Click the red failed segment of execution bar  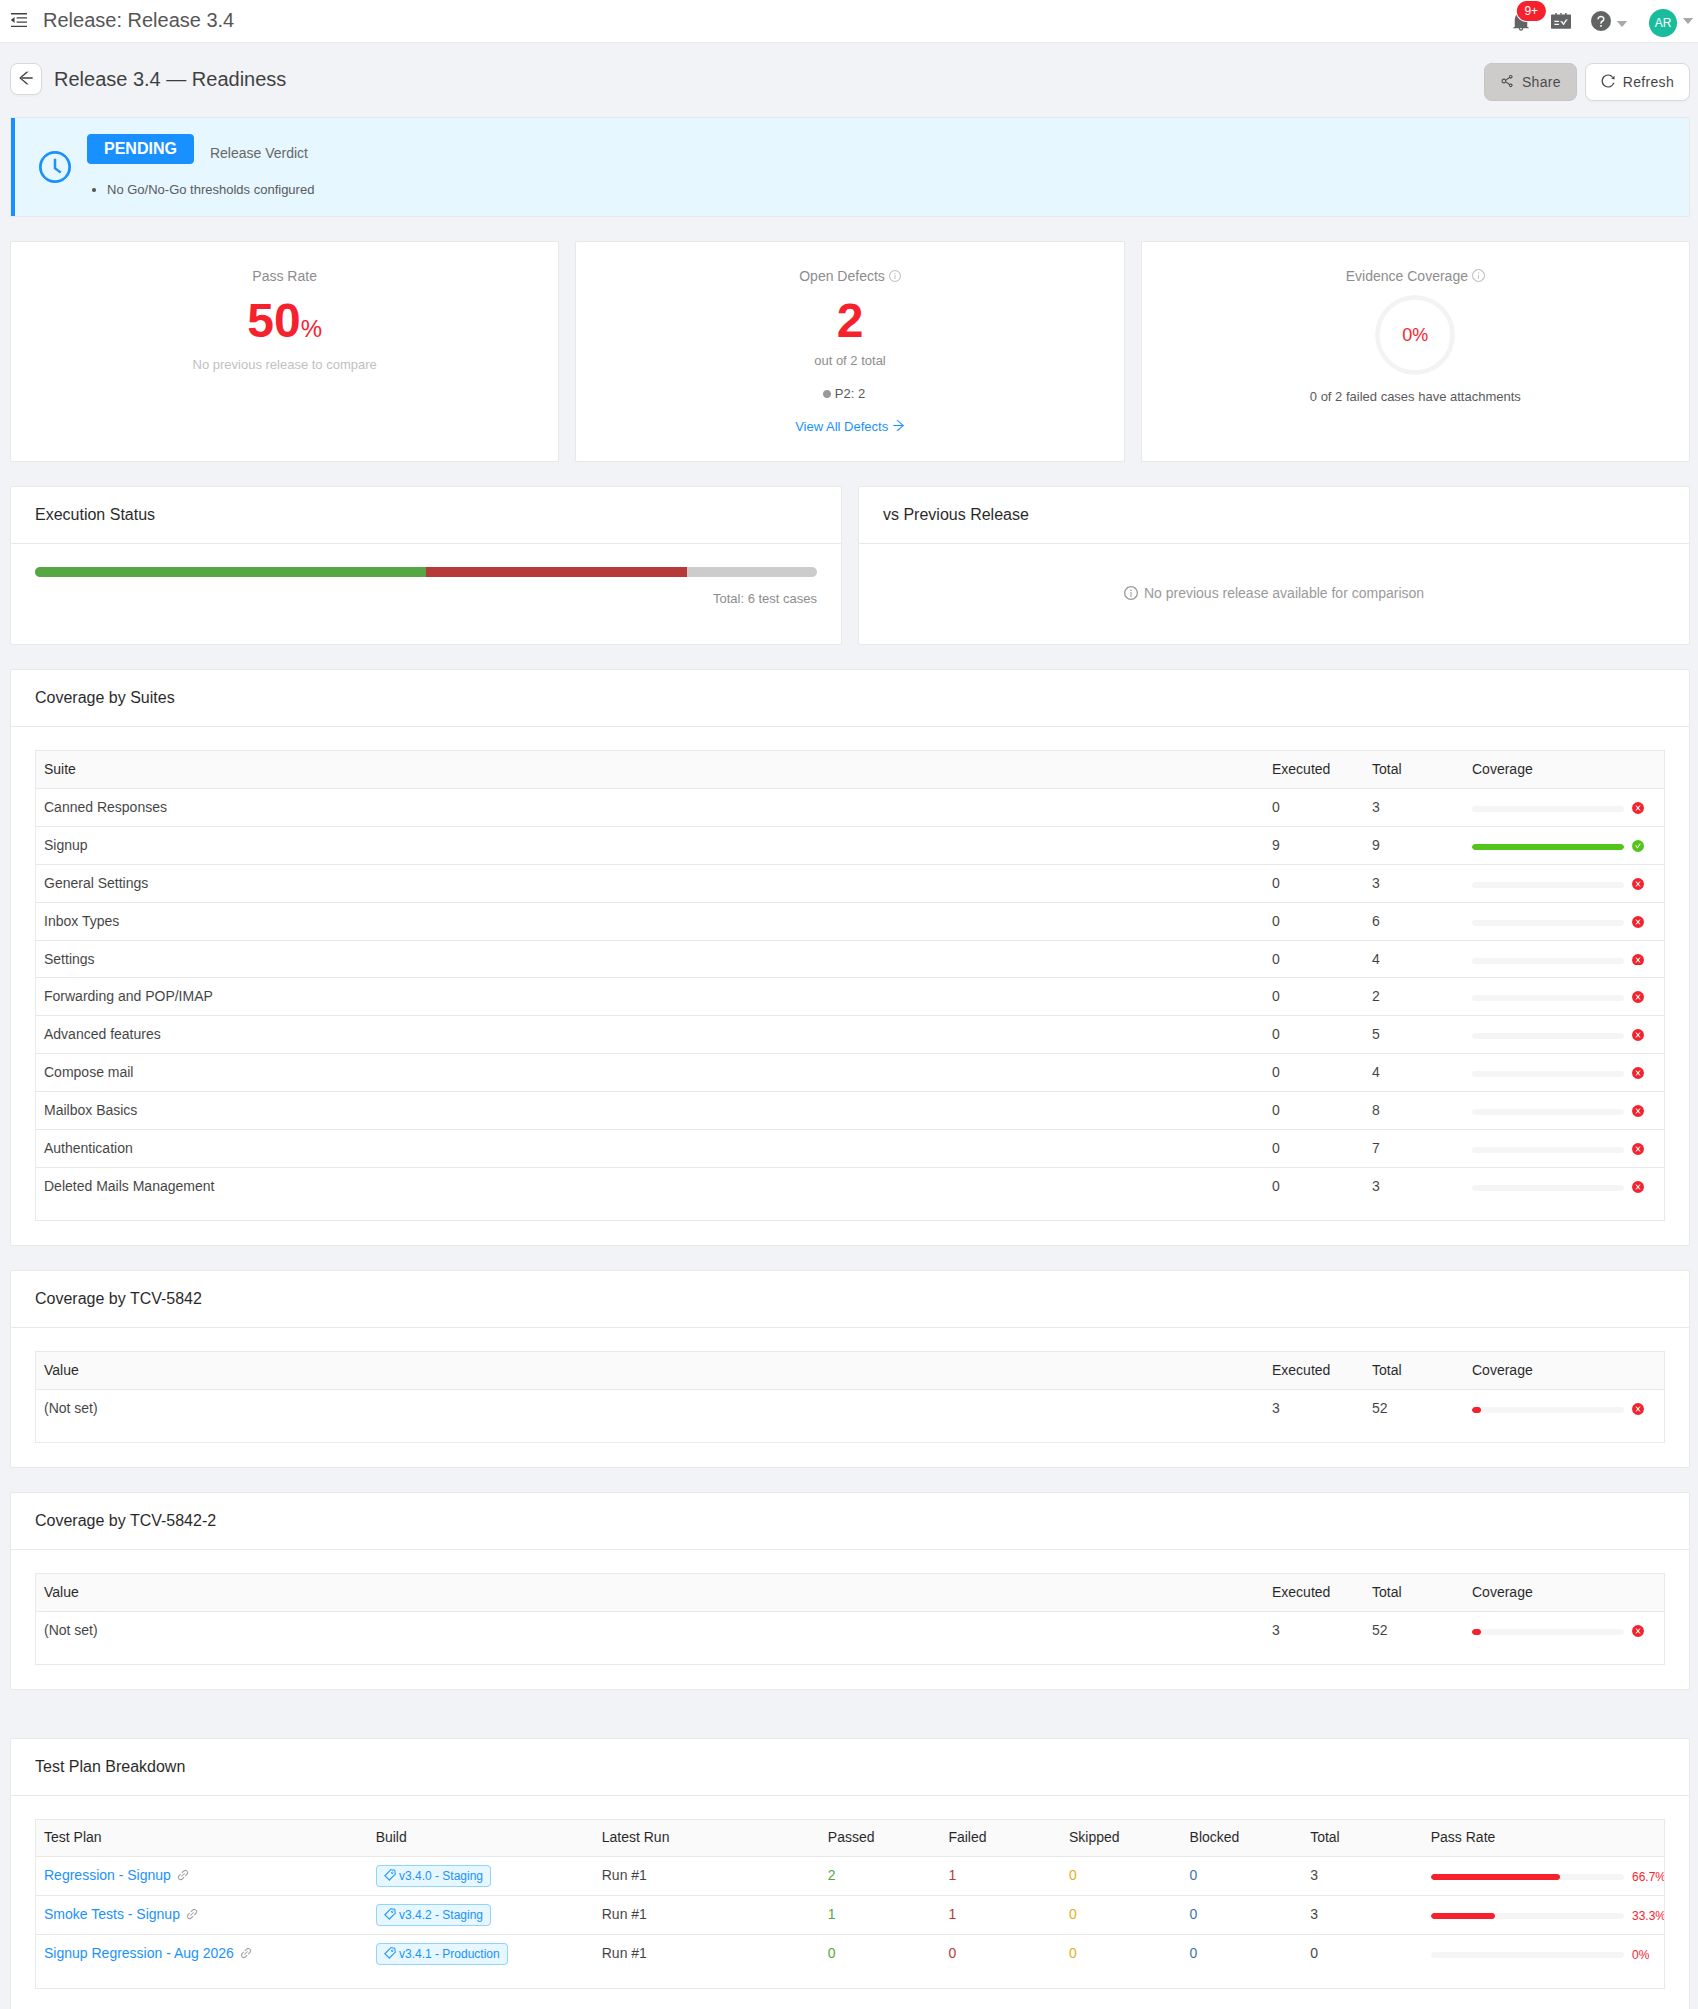click(x=556, y=572)
